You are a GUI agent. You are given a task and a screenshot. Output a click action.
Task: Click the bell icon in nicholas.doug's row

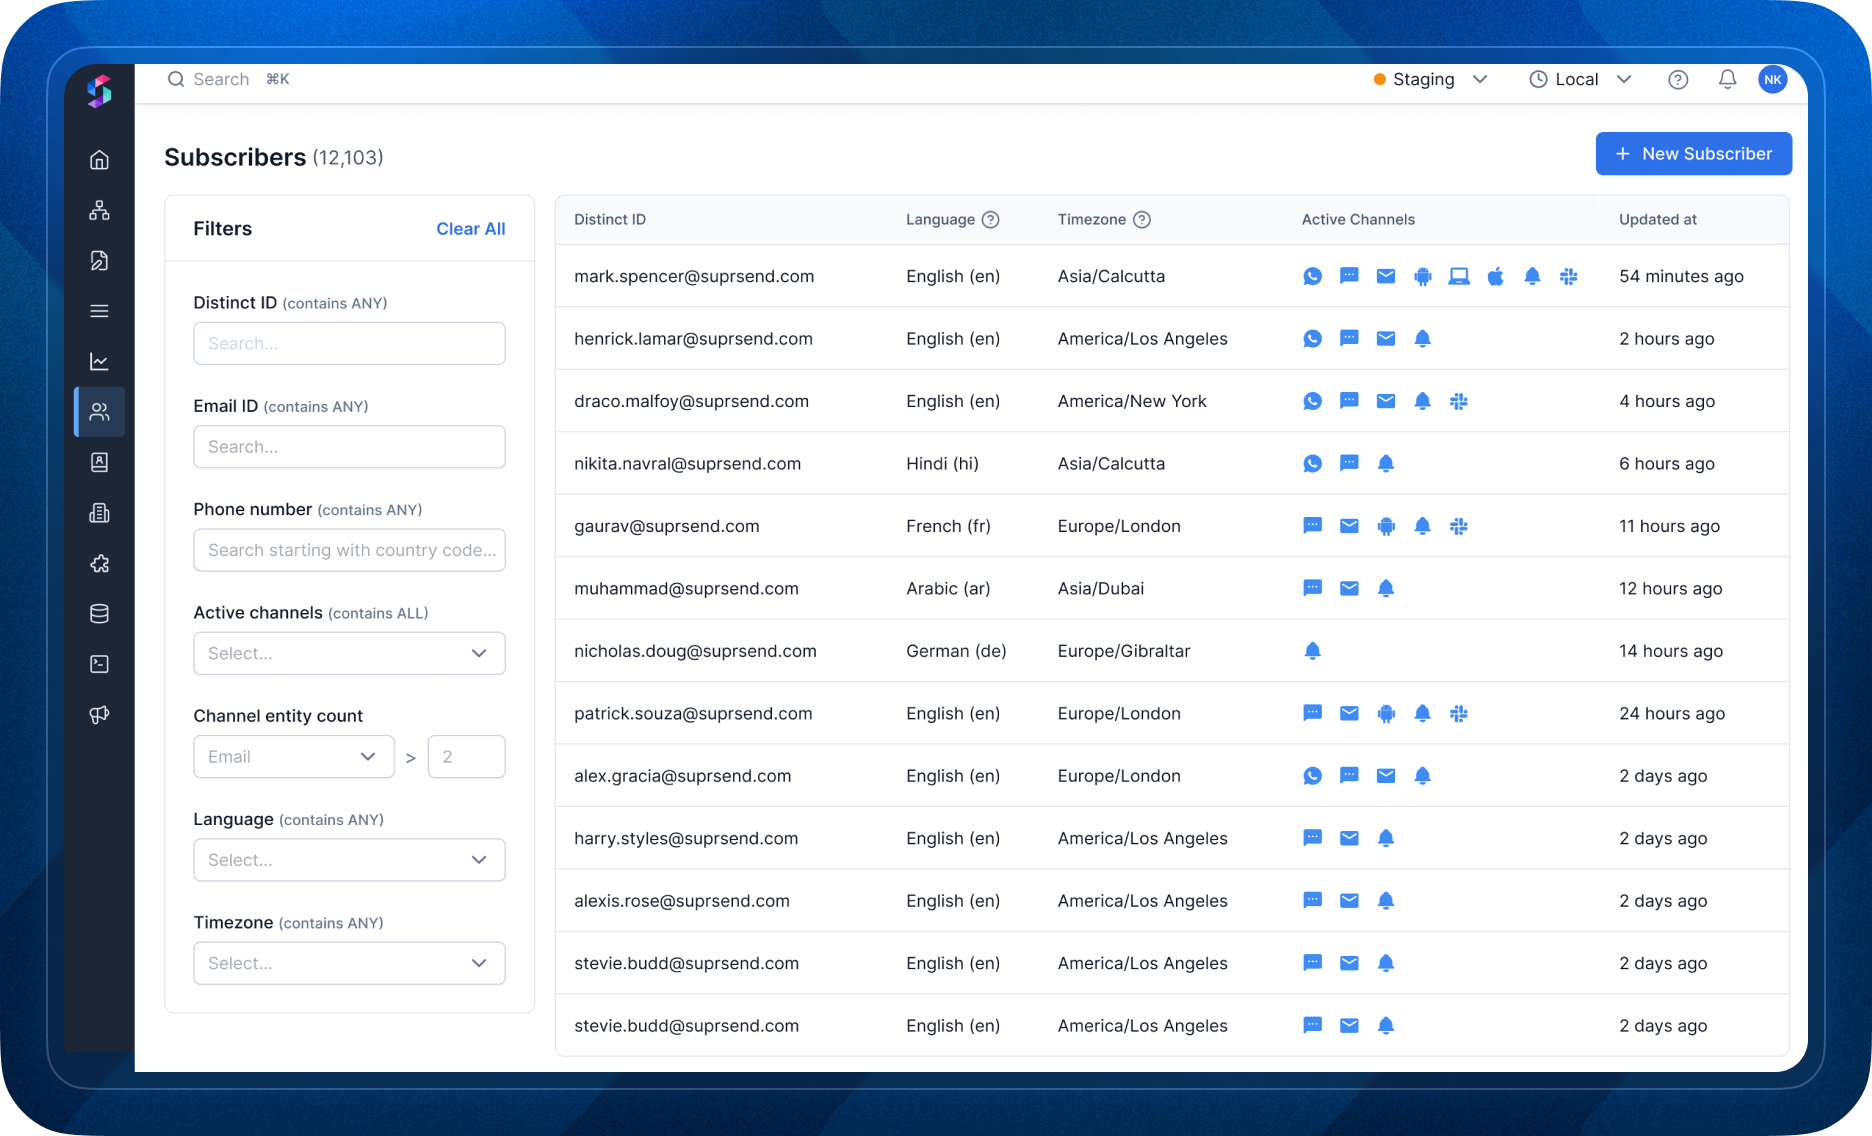click(x=1313, y=651)
